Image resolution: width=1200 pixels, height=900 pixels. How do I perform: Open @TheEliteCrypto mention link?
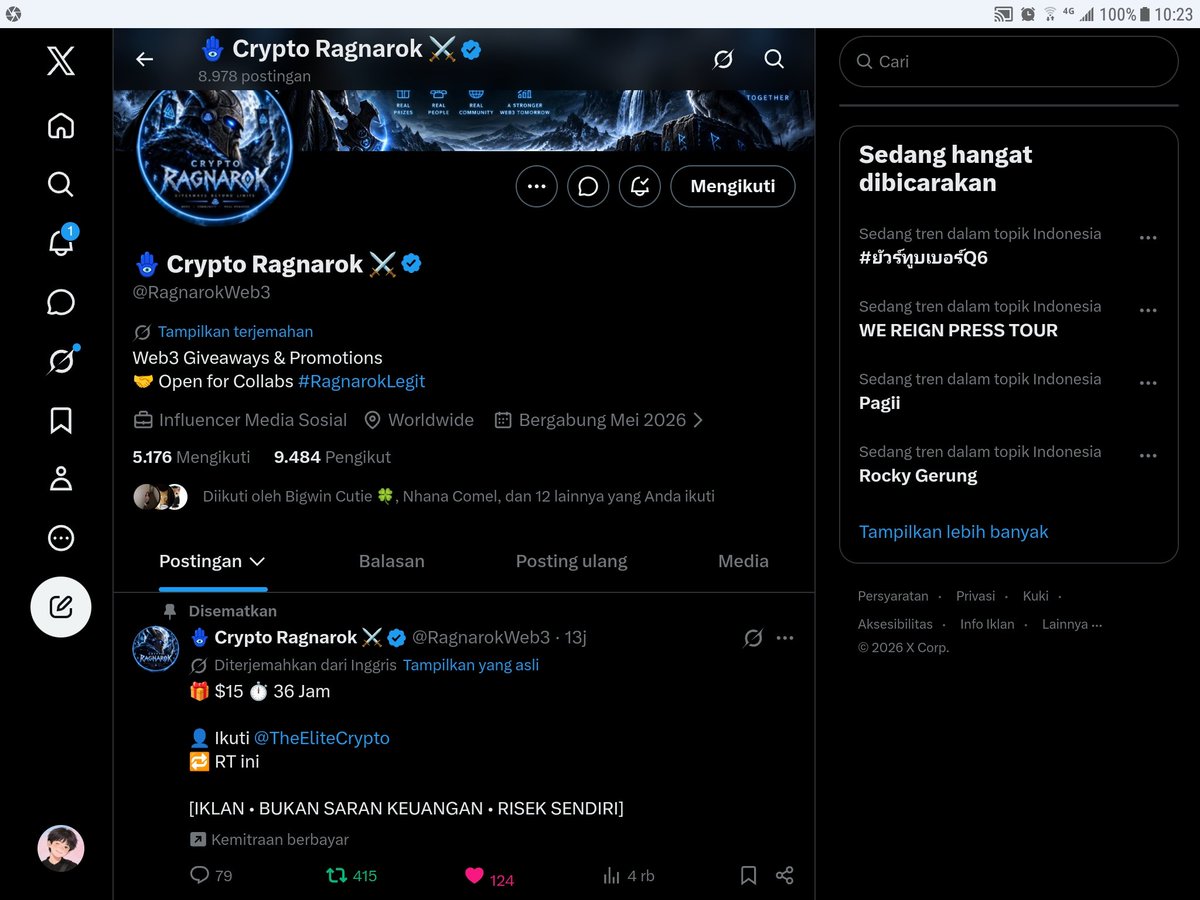tap(322, 738)
